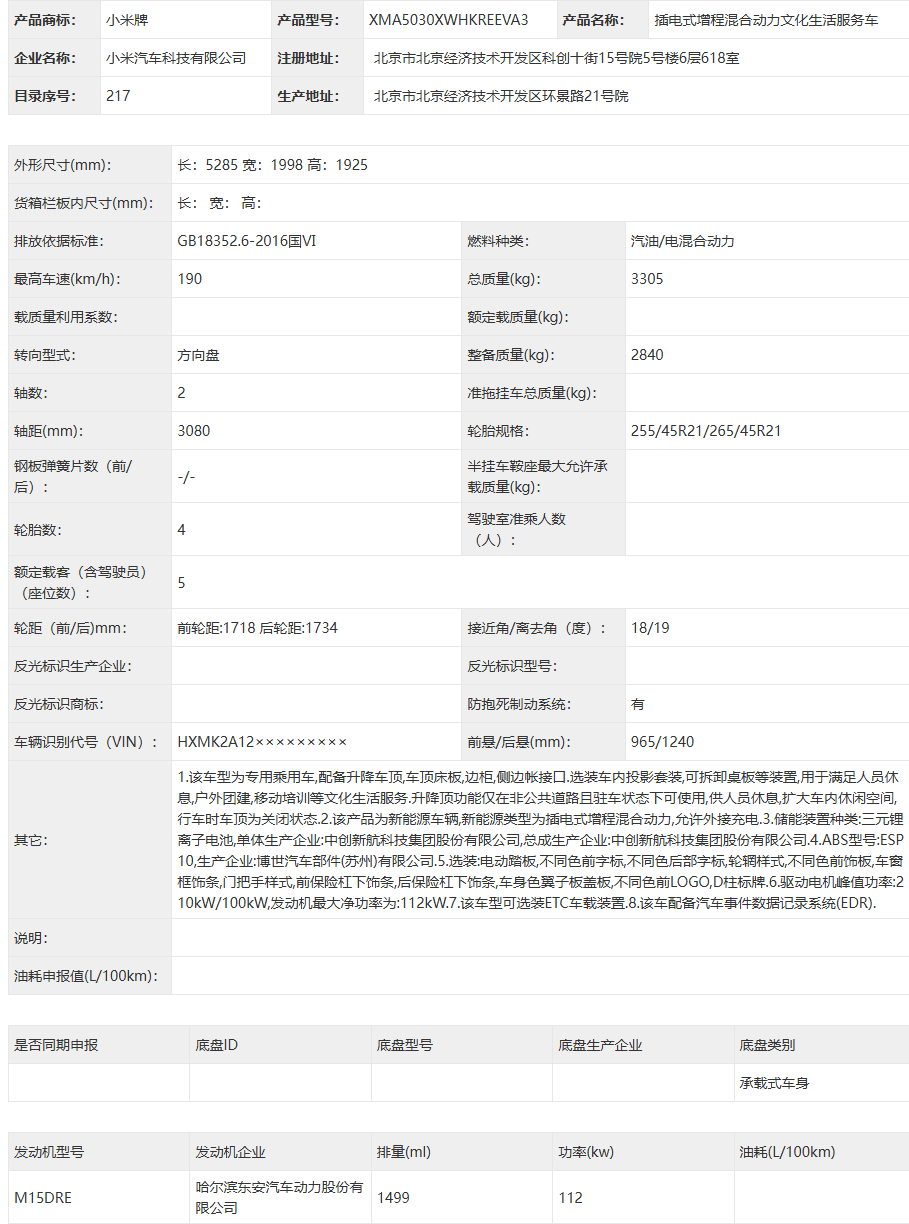The image size is (909, 1224).
Task: Click the total mass value 3305
Action: point(647,279)
